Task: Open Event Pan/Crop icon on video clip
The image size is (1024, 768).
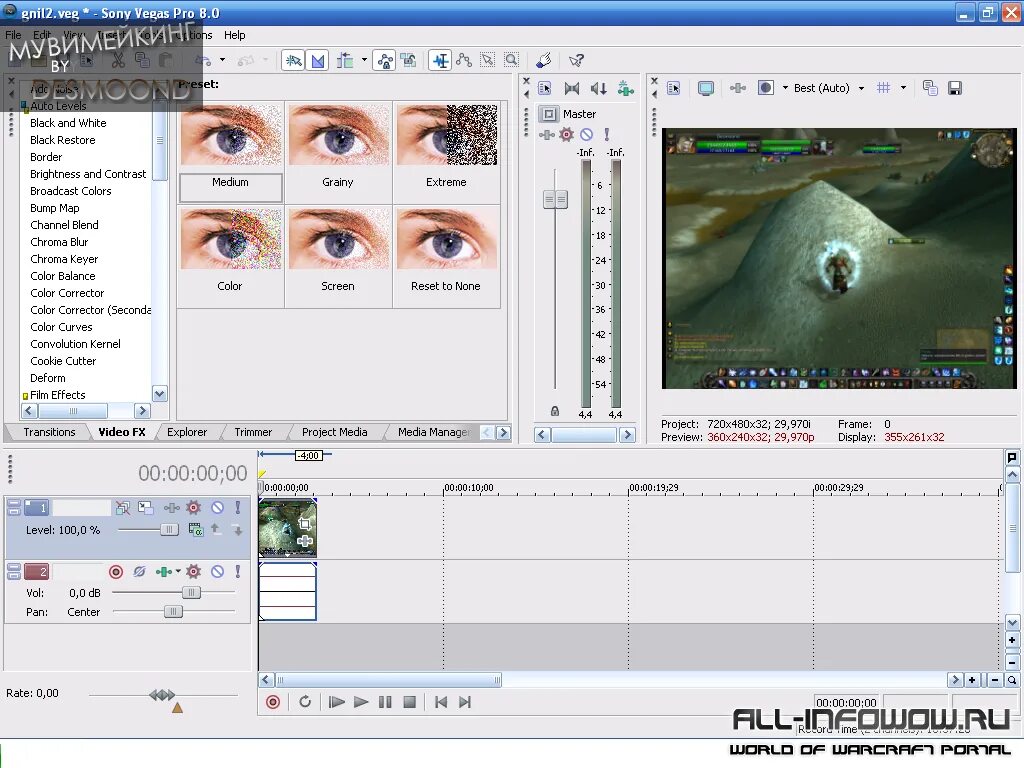Action: pyautogui.click(x=304, y=523)
